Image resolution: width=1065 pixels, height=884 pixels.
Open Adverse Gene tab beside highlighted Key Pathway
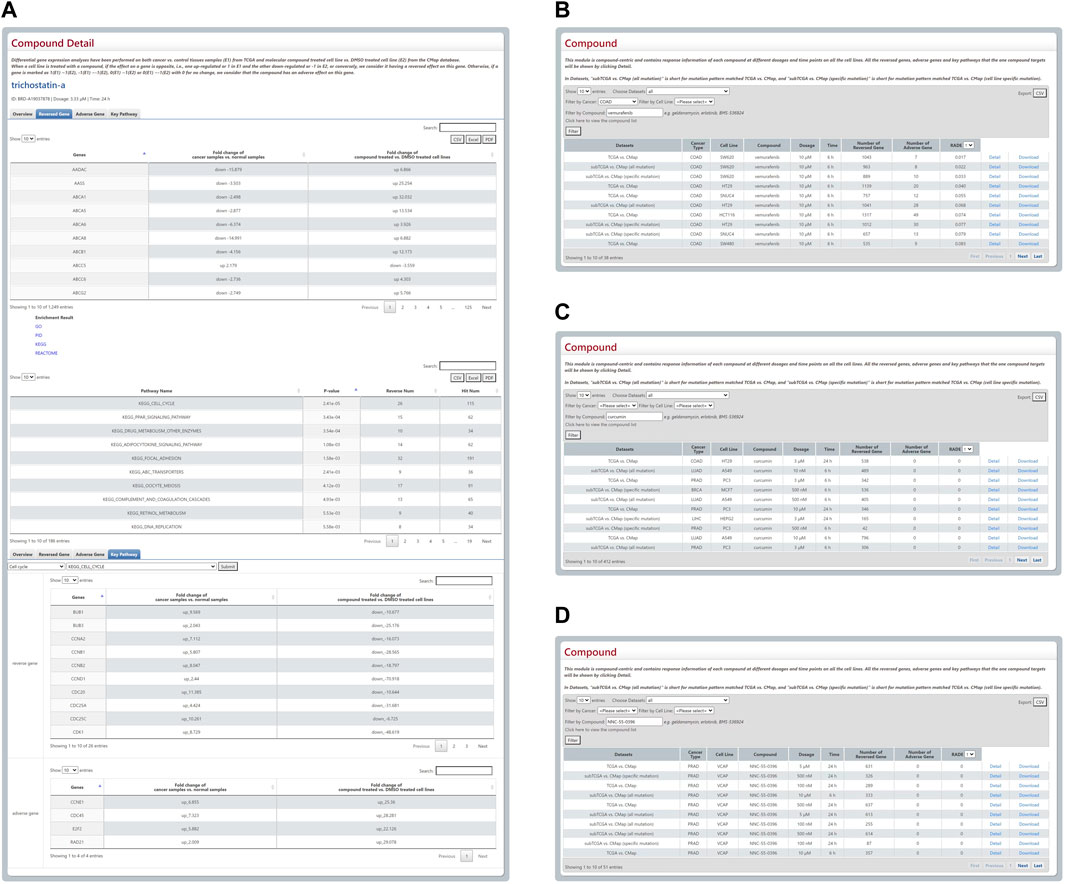click(90, 555)
